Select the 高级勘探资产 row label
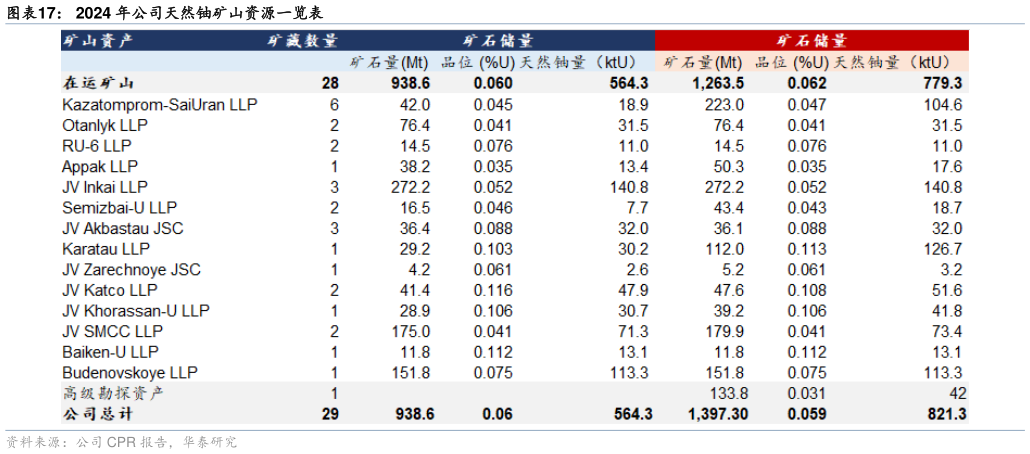 [x=112, y=394]
